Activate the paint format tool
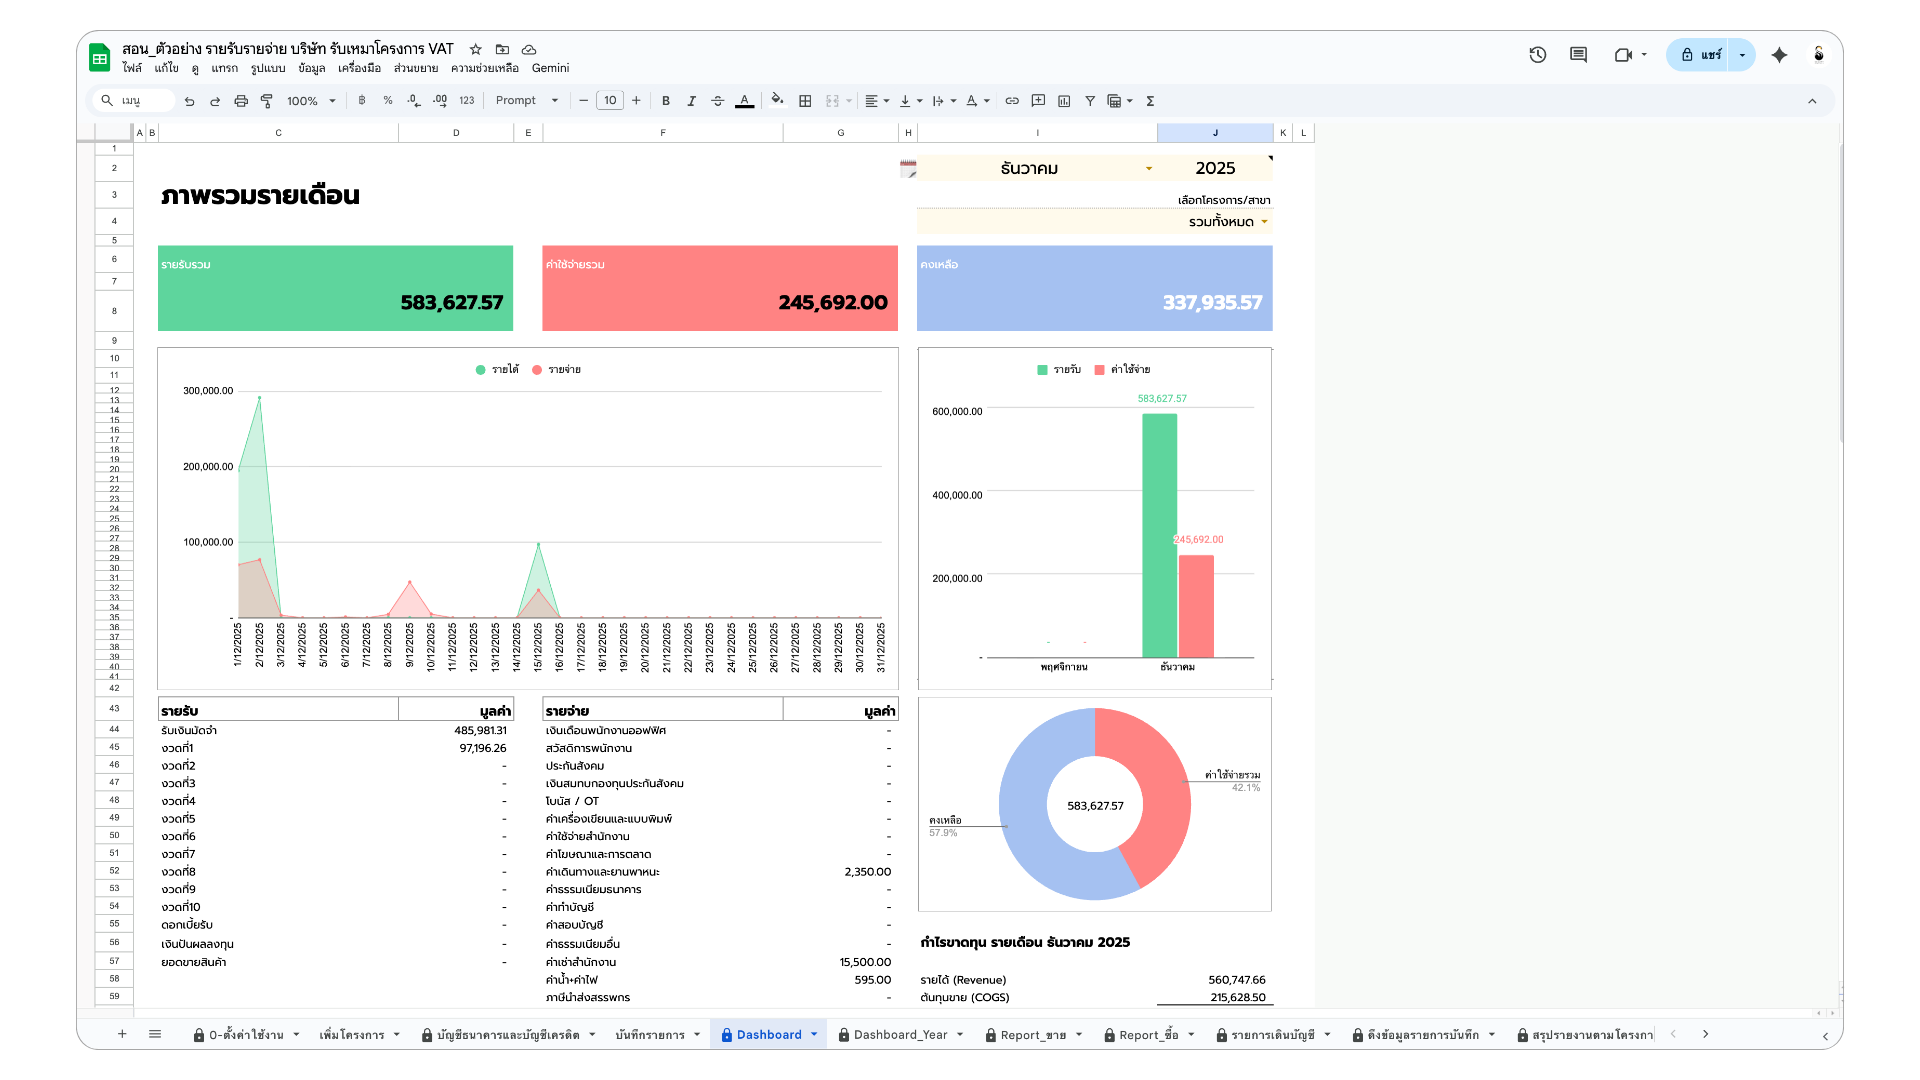The image size is (1920, 1080). pyautogui.click(x=267, y=101)
